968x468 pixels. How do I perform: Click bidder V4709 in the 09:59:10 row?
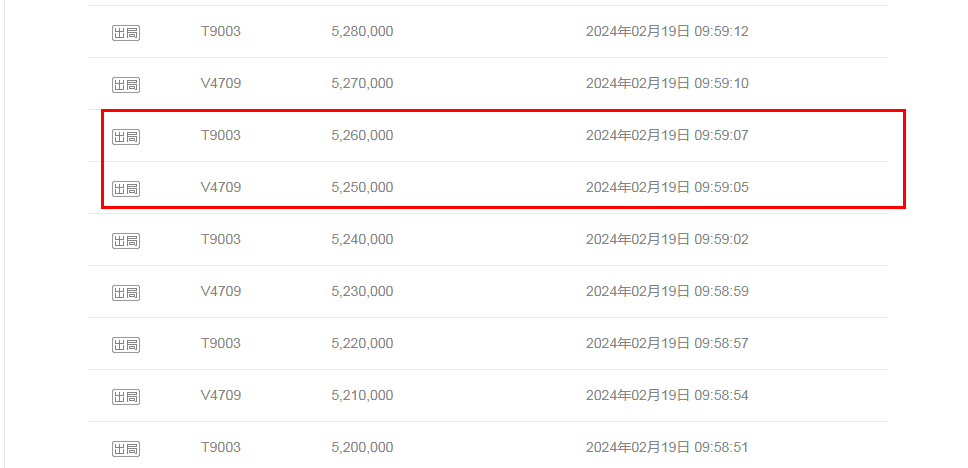tap(220, 83)
